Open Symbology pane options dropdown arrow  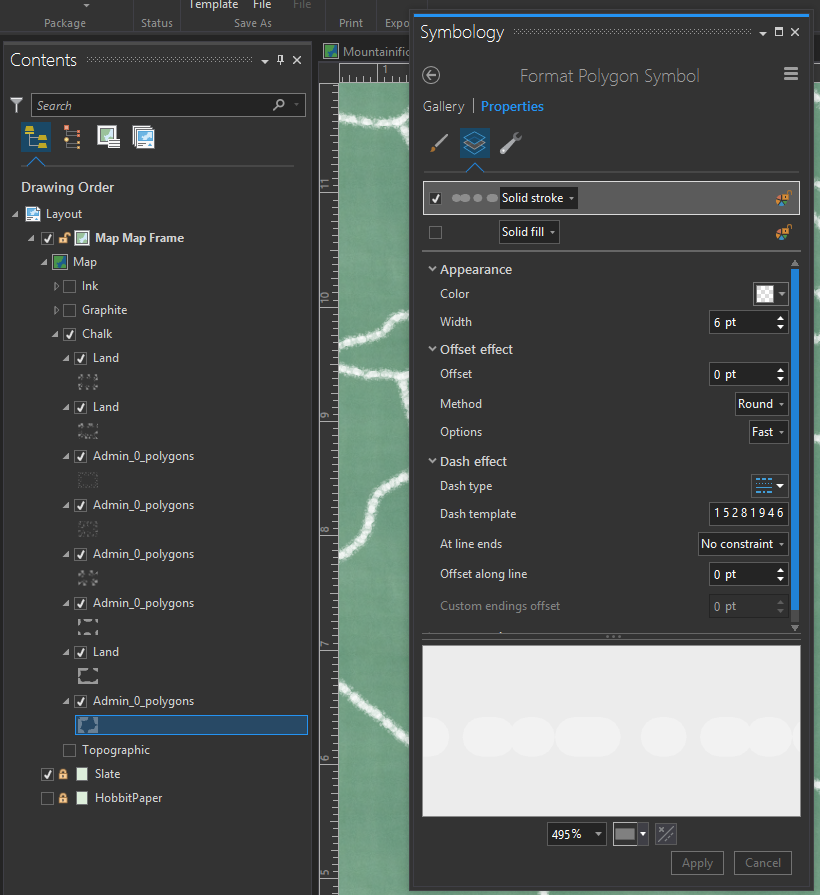762,33
